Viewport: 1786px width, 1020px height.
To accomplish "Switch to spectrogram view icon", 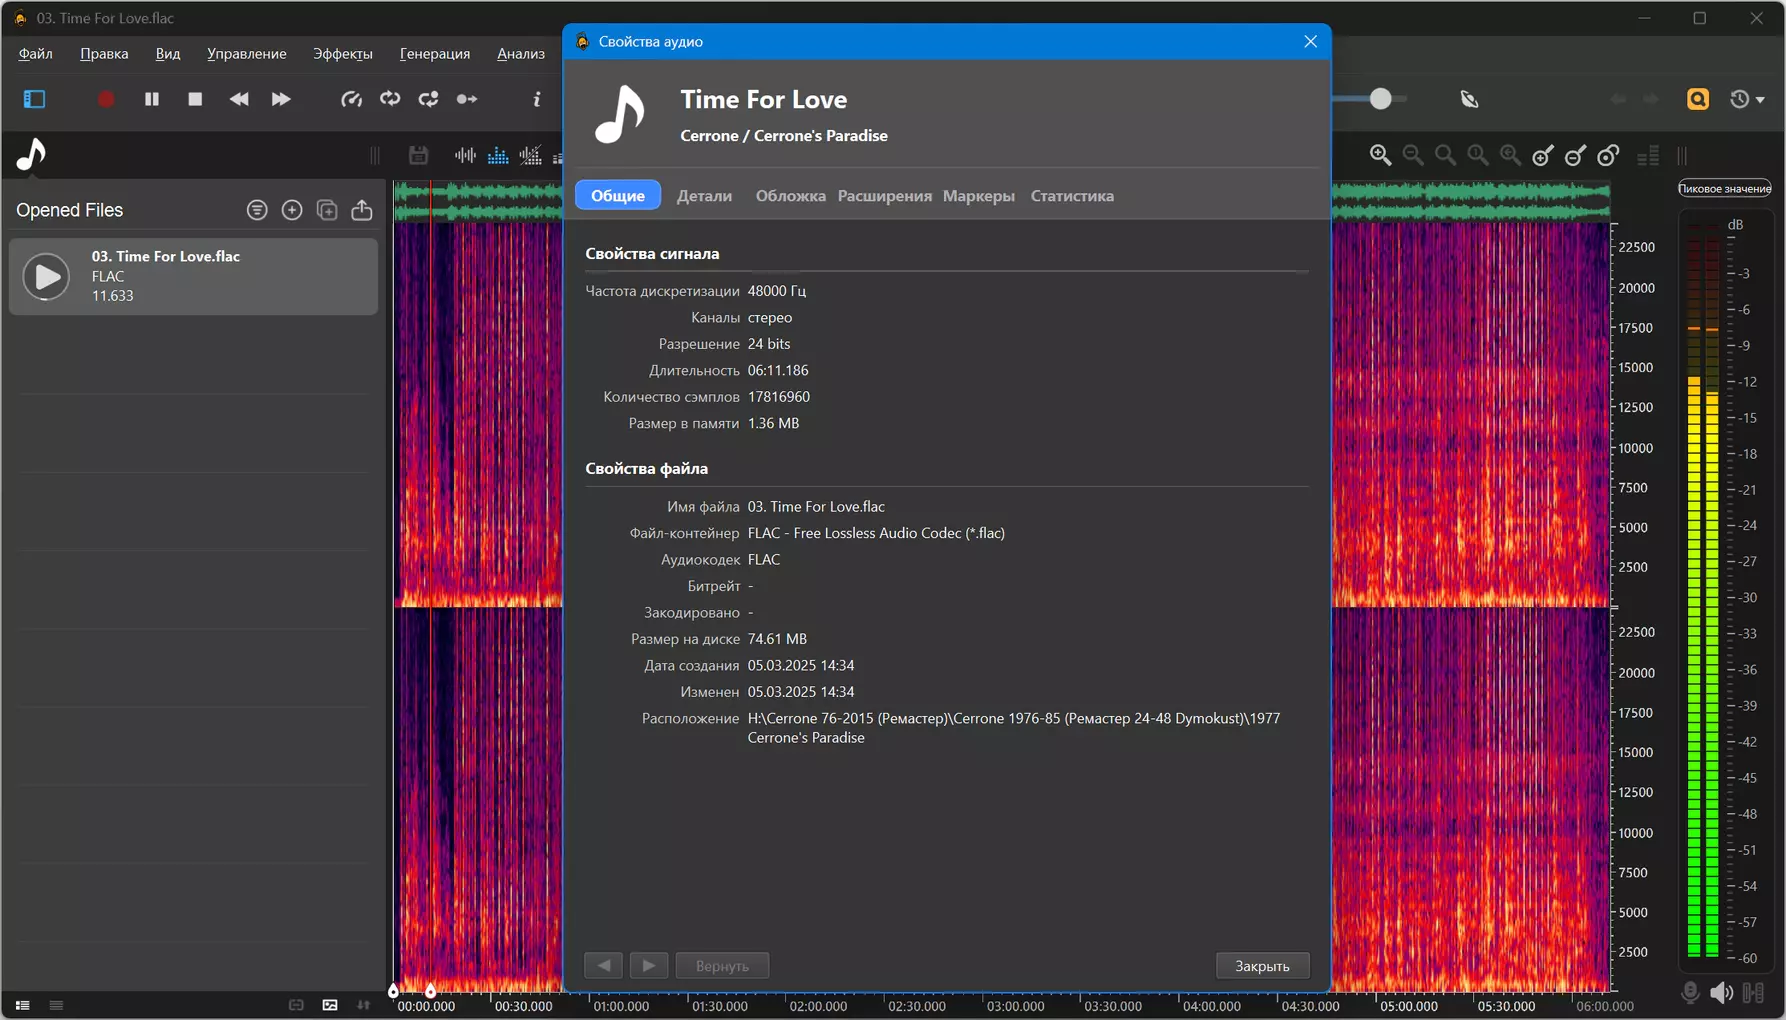I will (498, 155).
